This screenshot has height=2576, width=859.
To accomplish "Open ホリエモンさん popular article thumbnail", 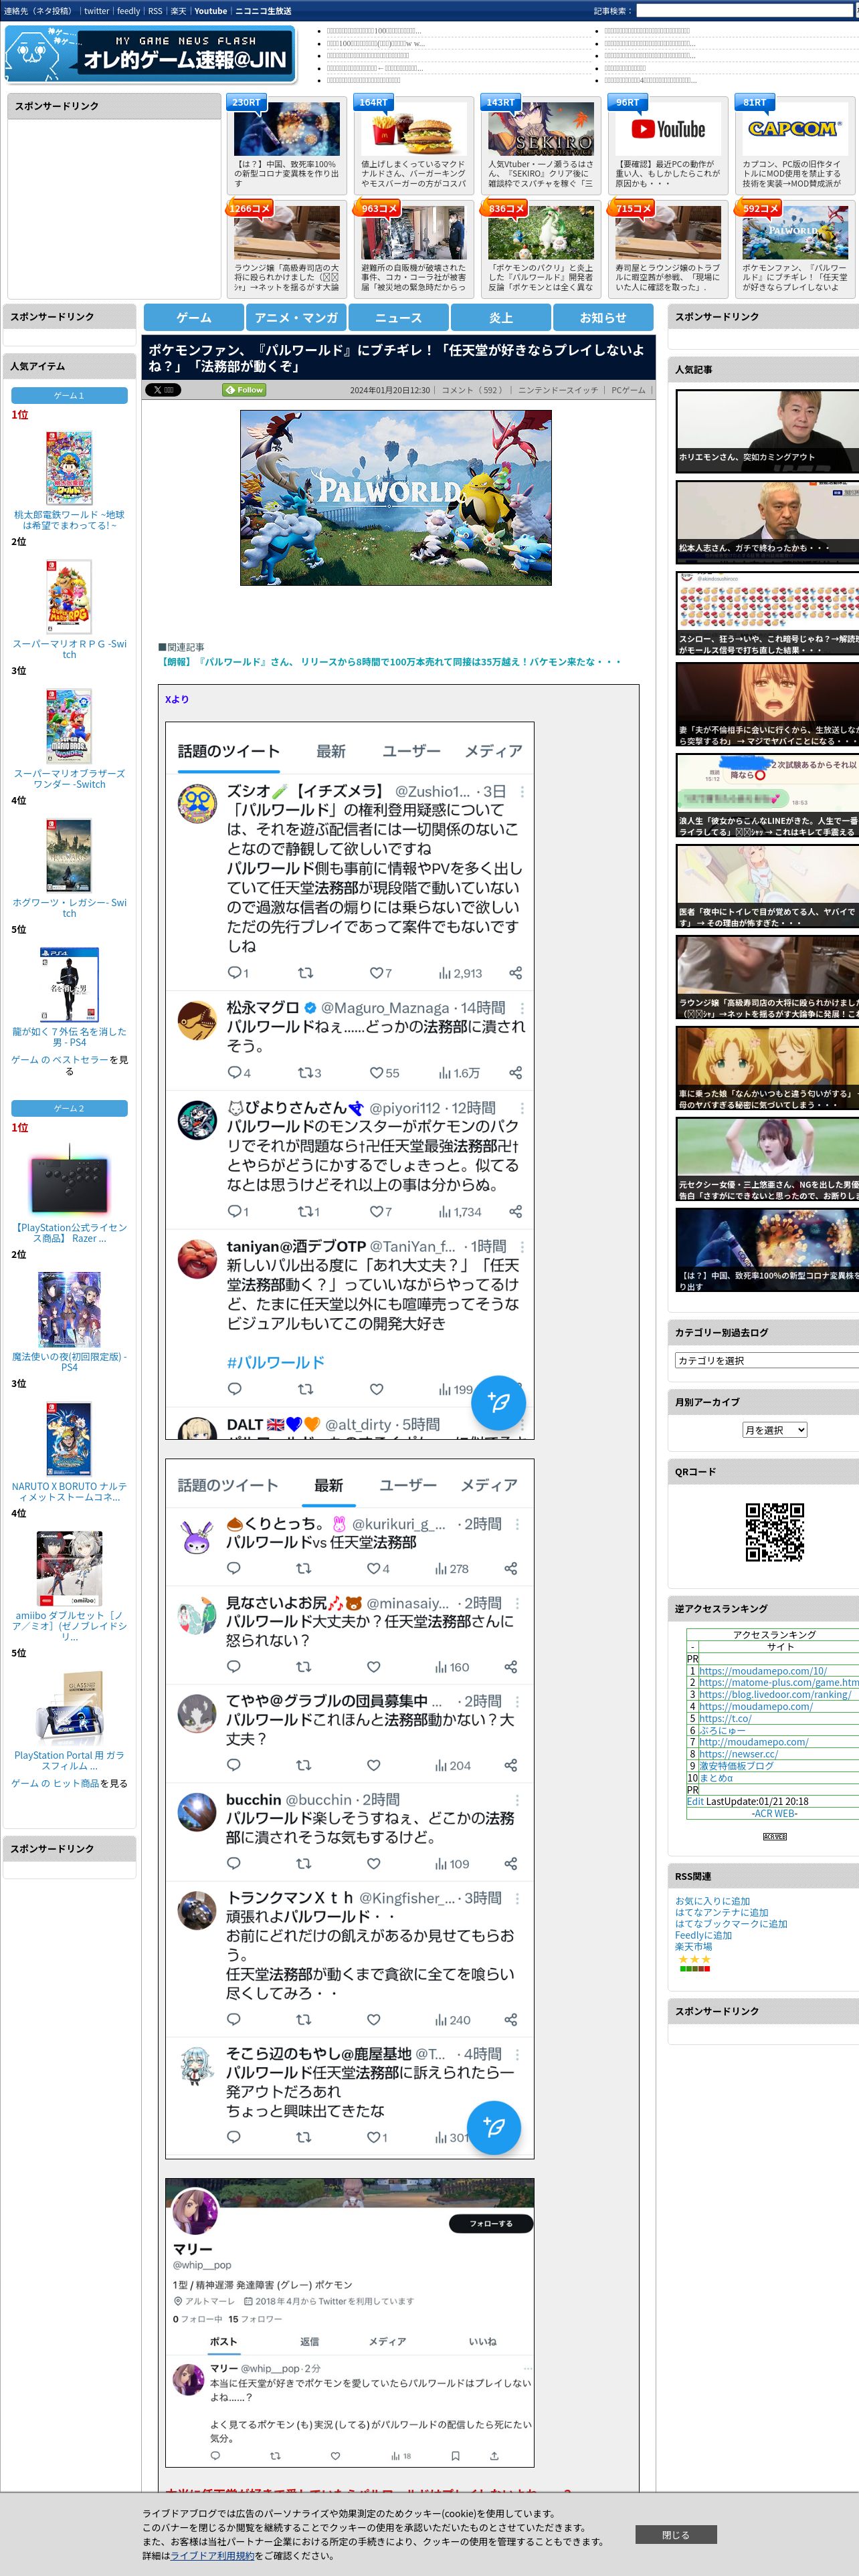I will [767, 431].
